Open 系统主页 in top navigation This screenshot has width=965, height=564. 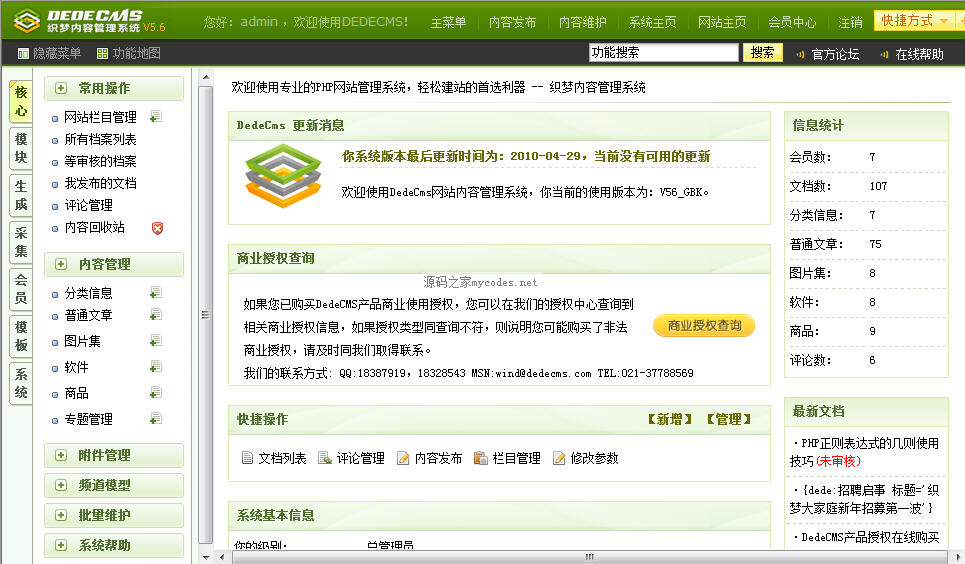point(652,23)
